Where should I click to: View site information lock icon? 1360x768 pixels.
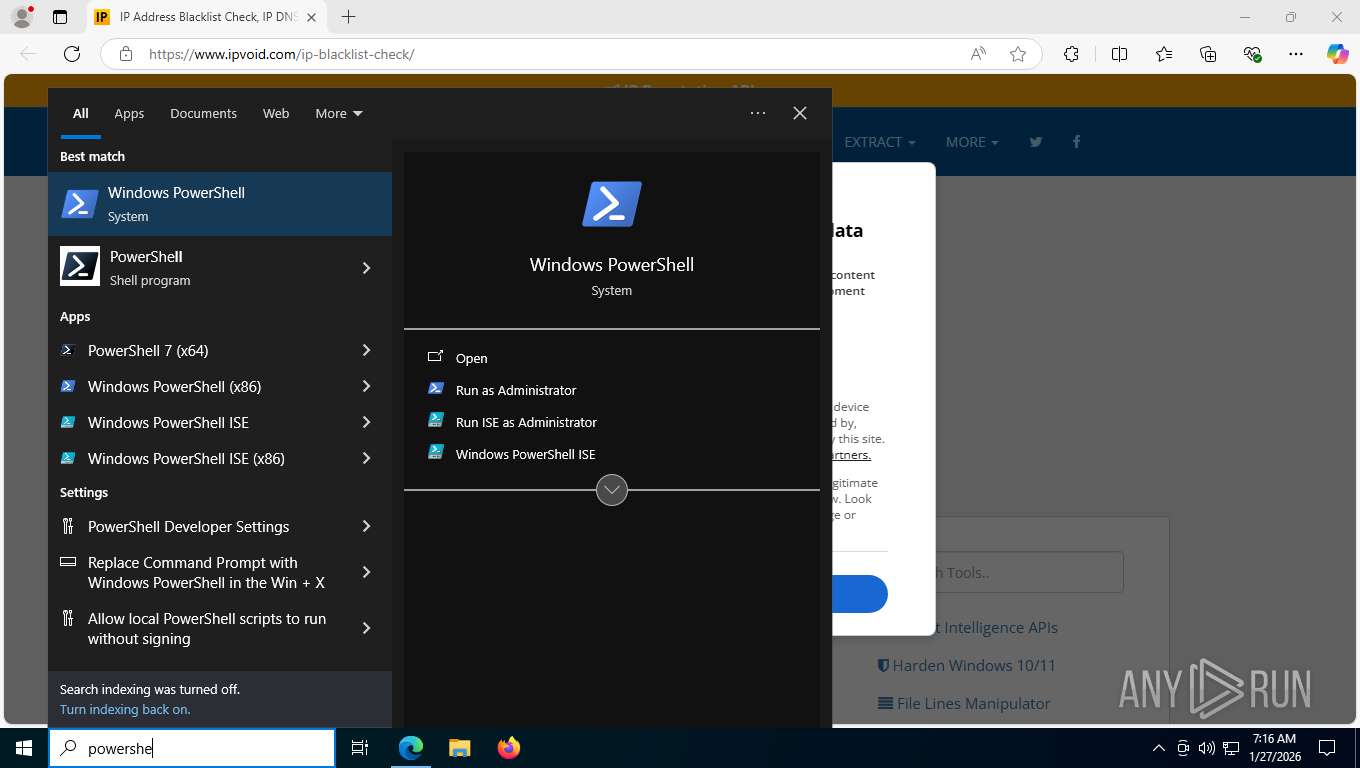point(125,54)
